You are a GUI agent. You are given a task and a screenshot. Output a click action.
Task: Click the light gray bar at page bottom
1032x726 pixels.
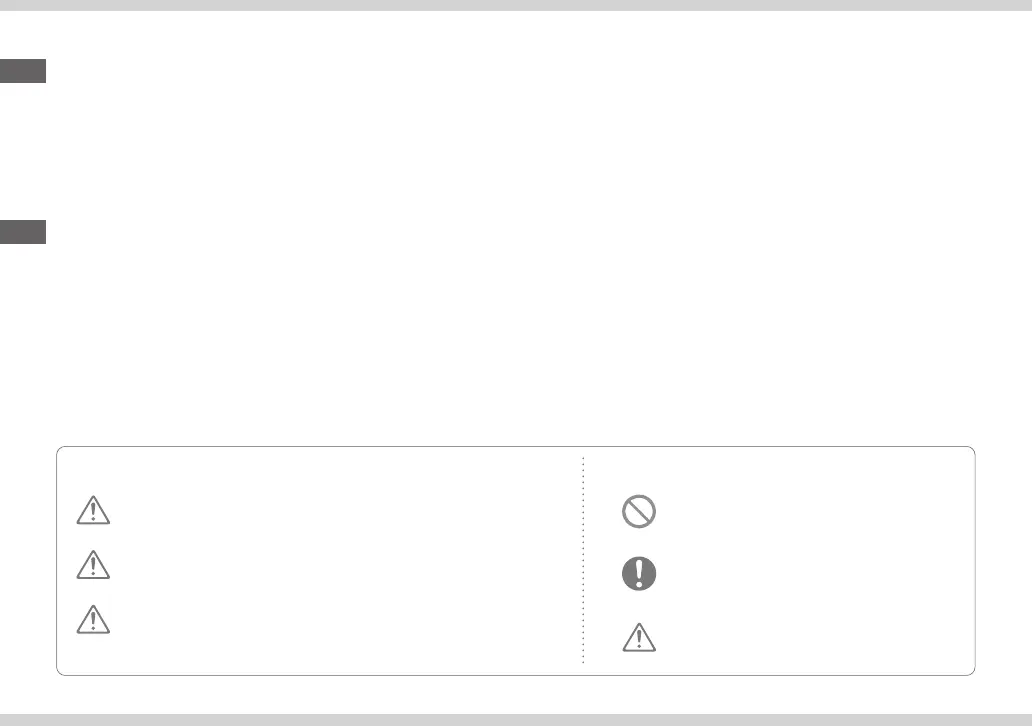[516, 720]
